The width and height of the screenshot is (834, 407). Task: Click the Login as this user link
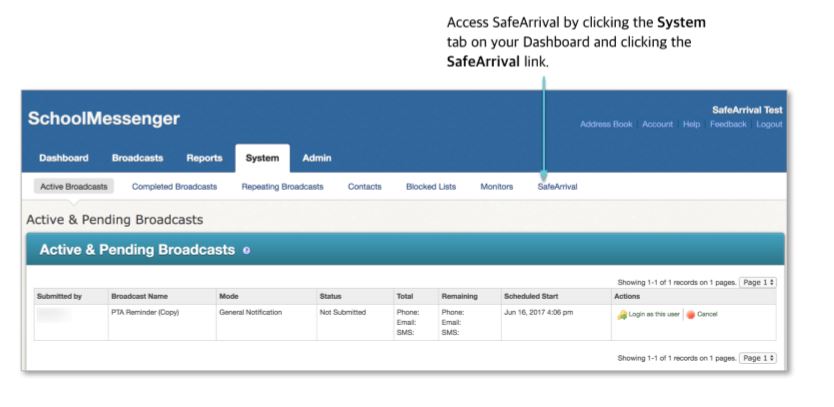[x=654, y=314]
